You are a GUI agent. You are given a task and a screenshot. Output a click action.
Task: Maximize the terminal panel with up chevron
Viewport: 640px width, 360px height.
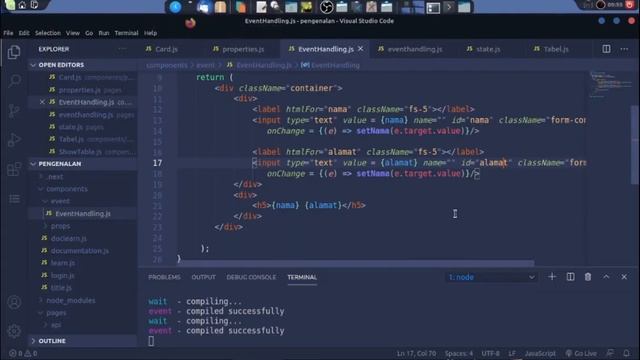click(x=606, y=277)
